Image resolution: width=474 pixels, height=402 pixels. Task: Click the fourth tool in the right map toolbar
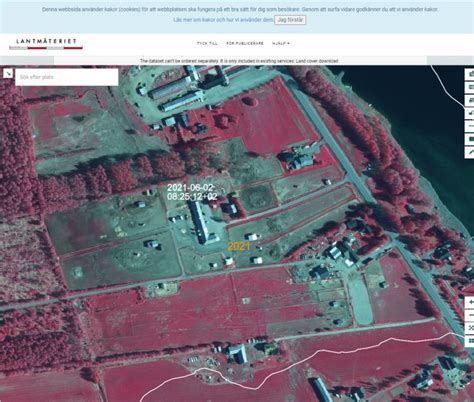(x=470, y=113)
